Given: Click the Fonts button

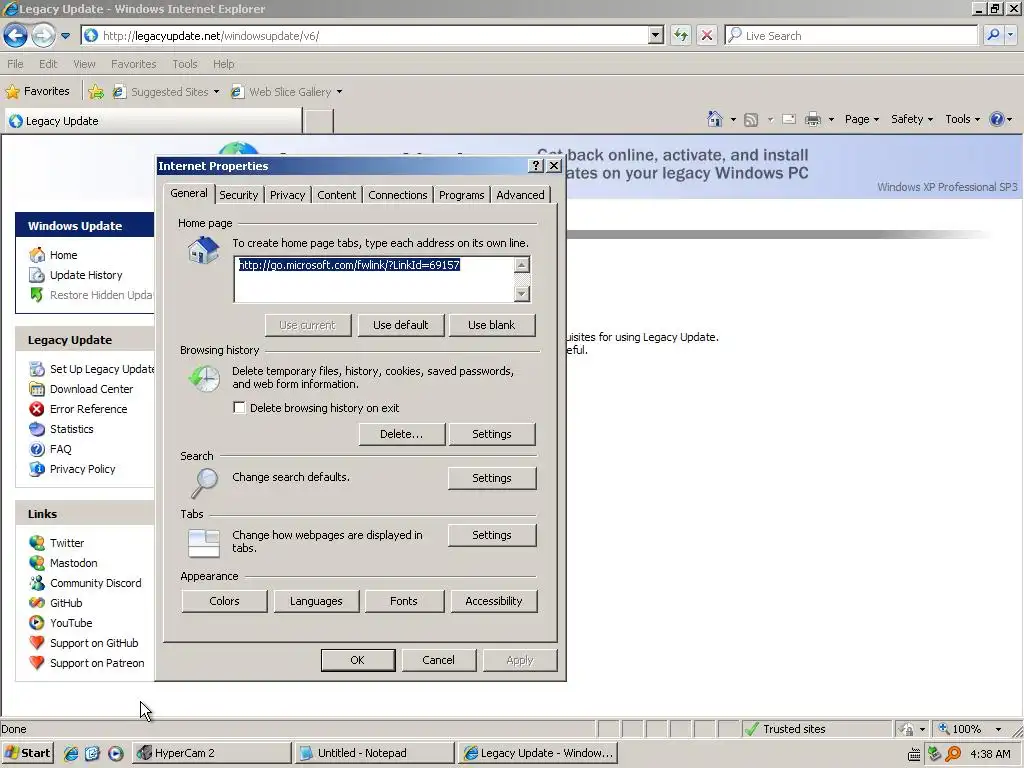Looking at the screenshot, I should point(404,601).
